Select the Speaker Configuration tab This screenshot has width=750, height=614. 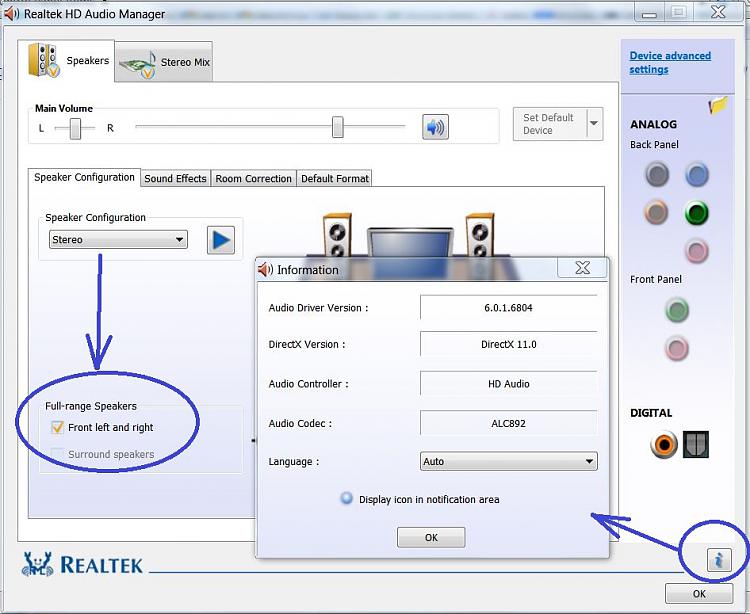point(84,177)
